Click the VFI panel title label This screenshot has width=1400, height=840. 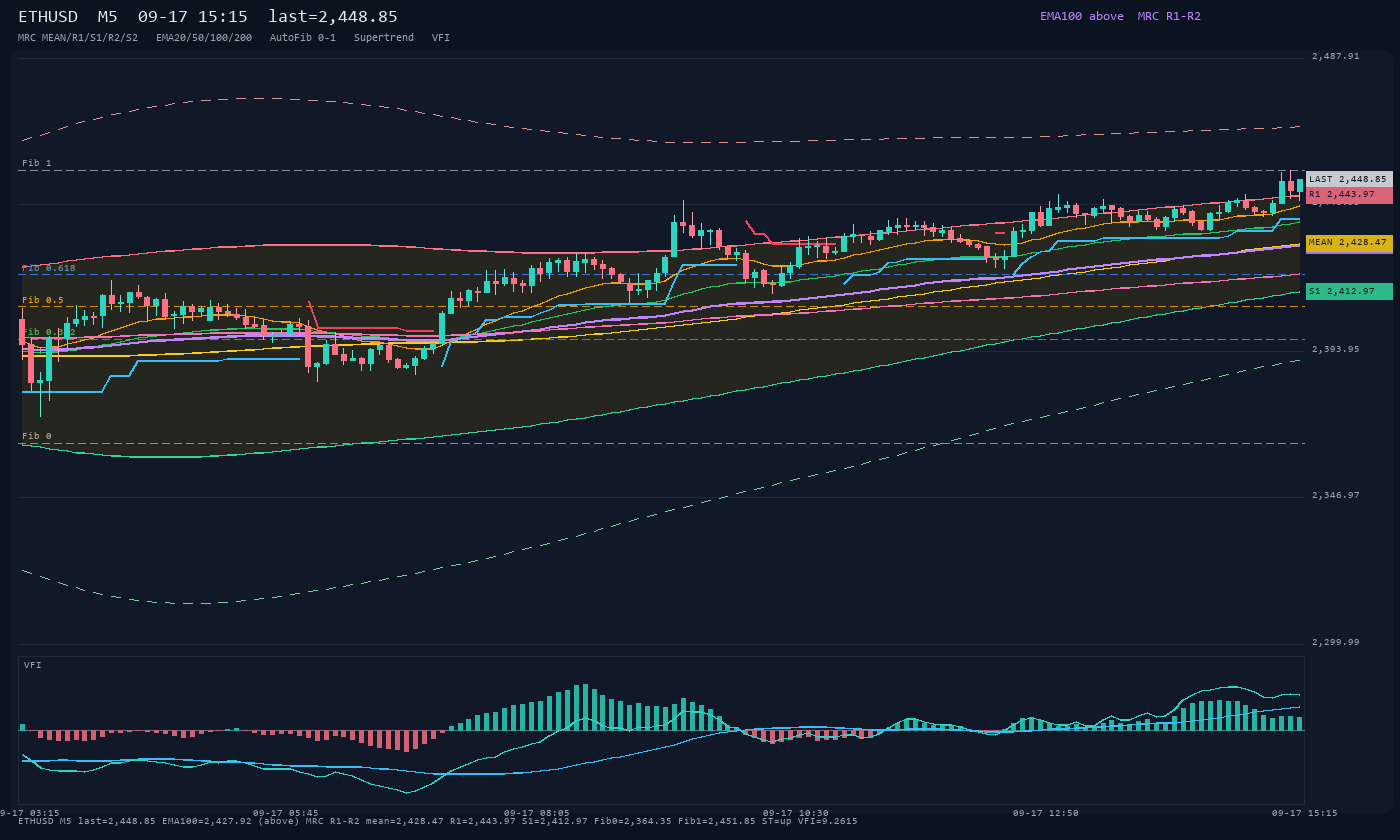click(x=33, y=665)
